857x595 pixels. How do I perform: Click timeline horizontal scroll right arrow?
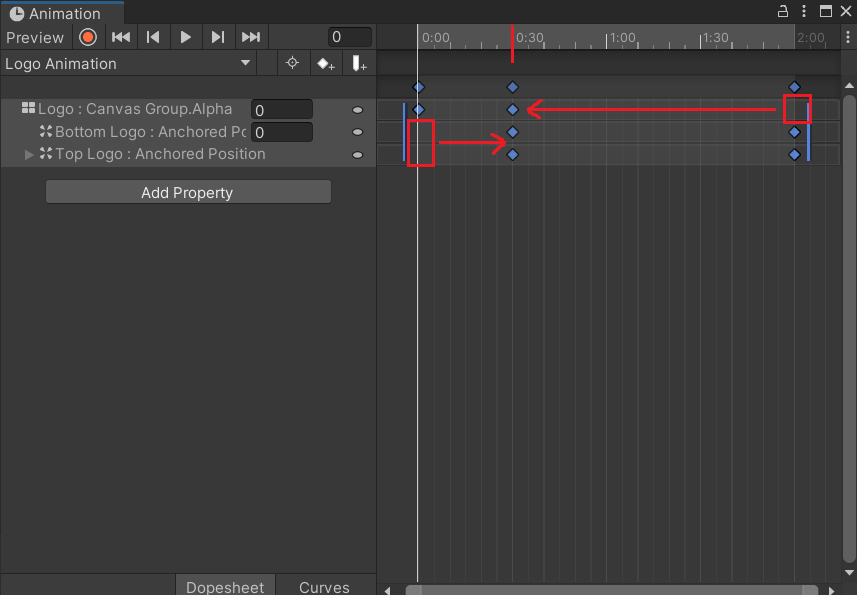(x=832, y=591)
